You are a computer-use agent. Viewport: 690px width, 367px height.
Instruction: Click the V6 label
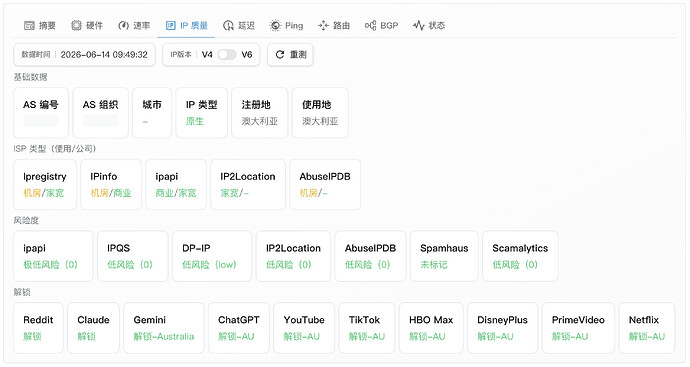coord(247,55)
